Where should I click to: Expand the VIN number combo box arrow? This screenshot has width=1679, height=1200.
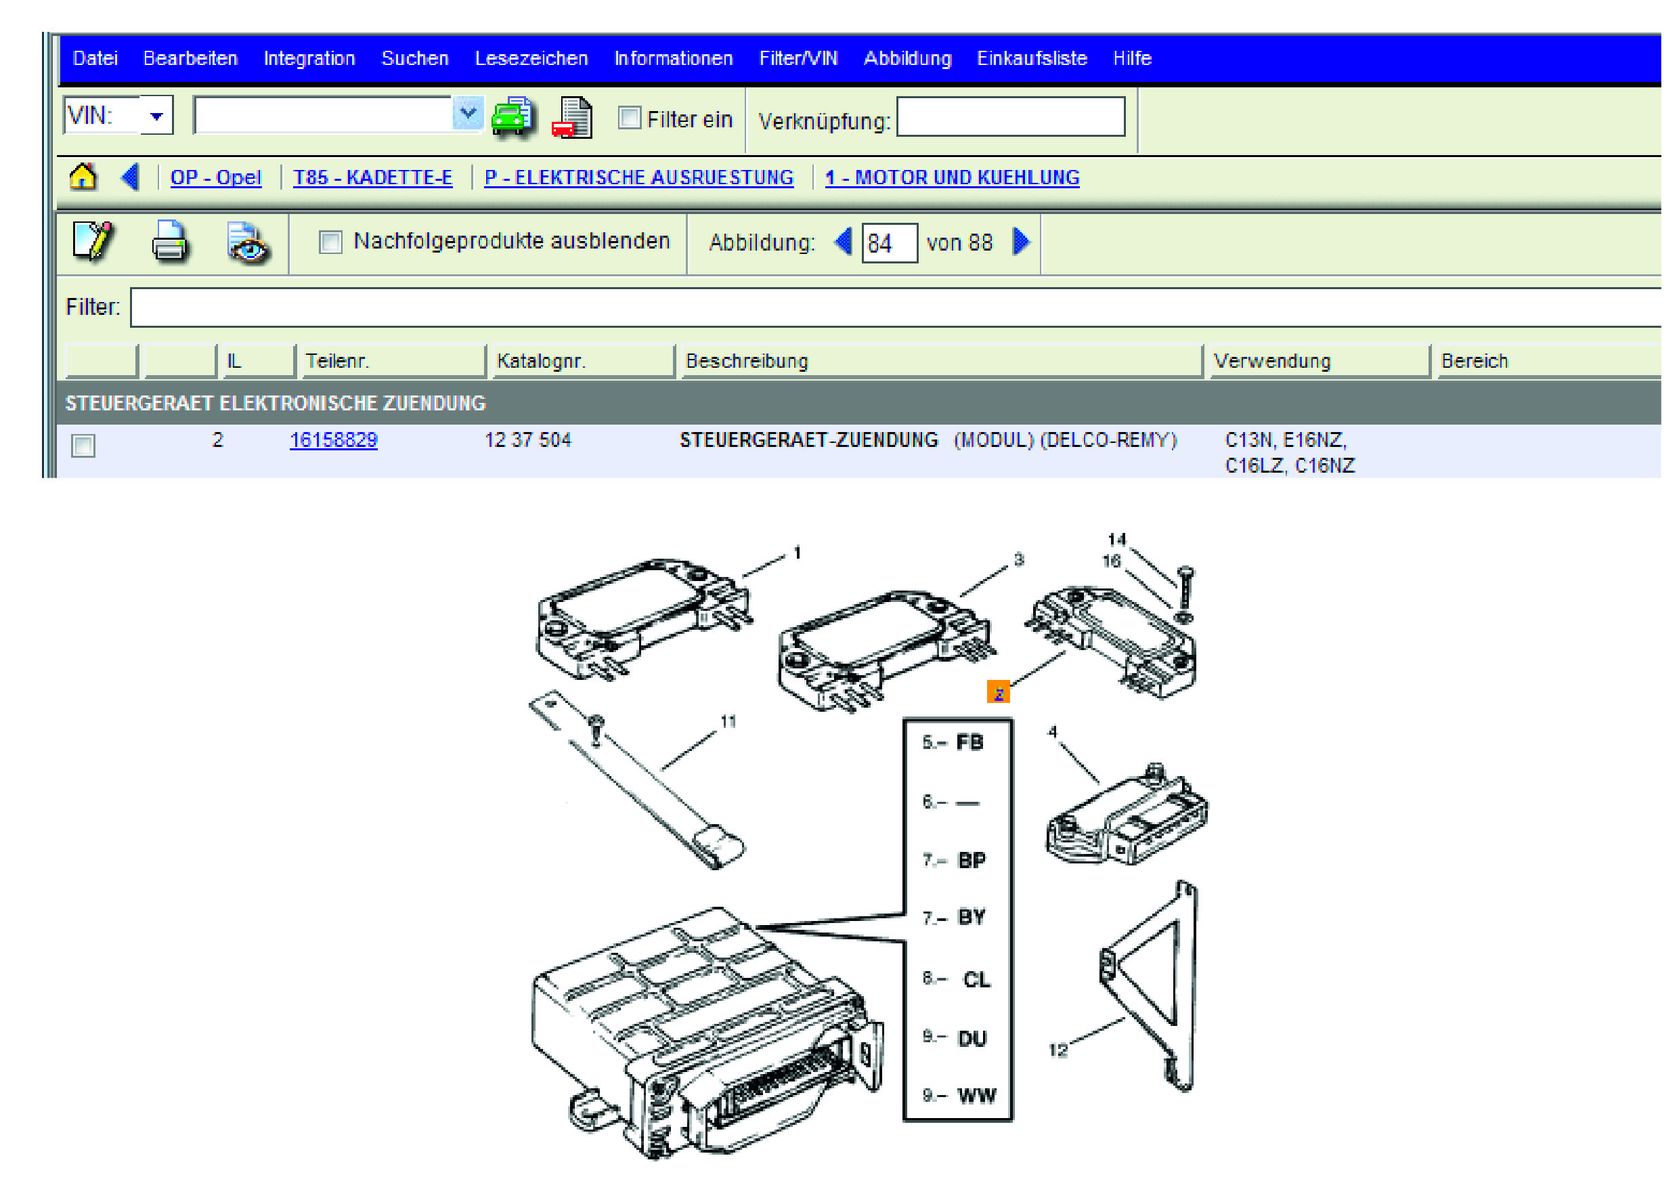pyautogui.click(x=467, y=114)
